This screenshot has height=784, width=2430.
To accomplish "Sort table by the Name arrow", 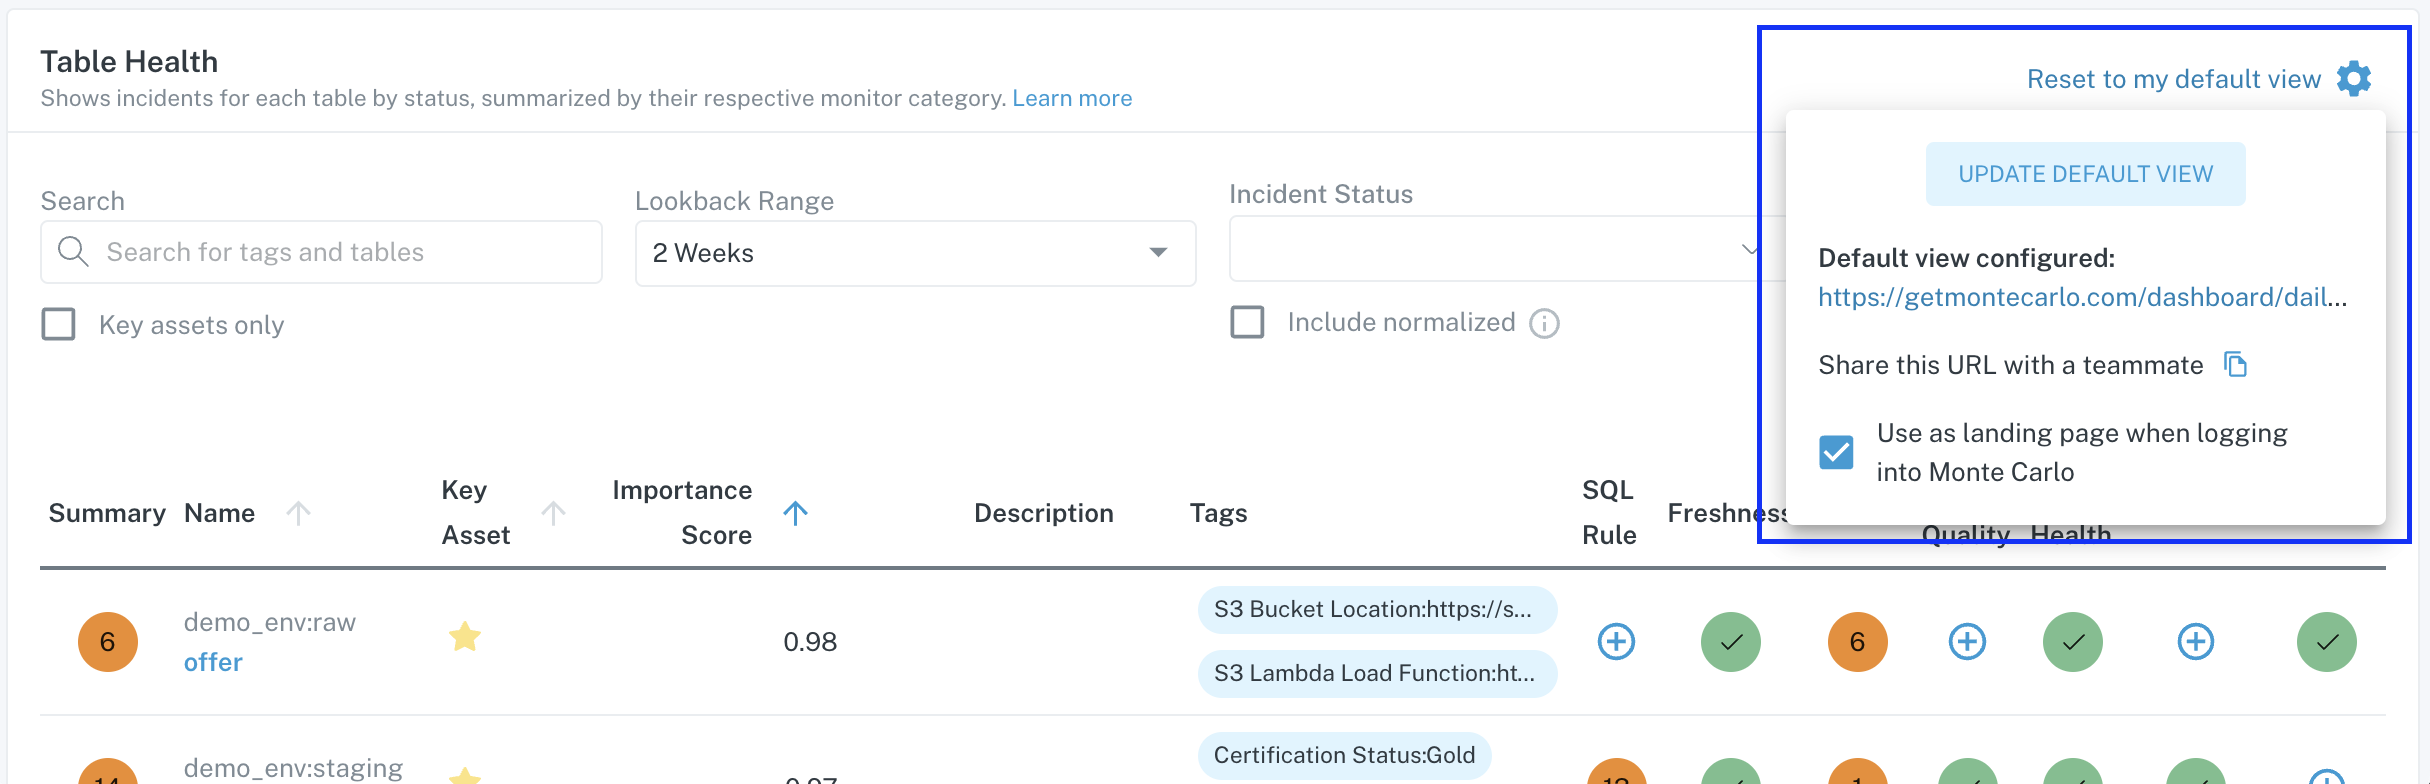I will click(x=298, y=513).
